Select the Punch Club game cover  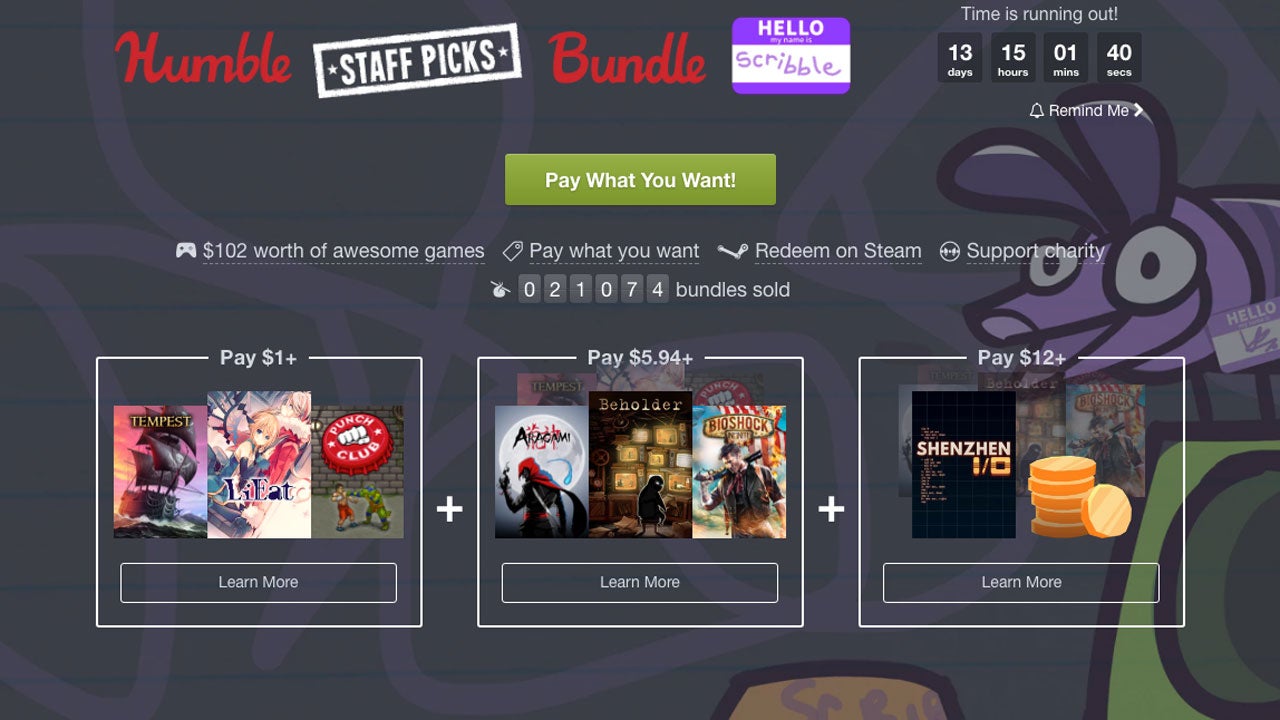358,472
